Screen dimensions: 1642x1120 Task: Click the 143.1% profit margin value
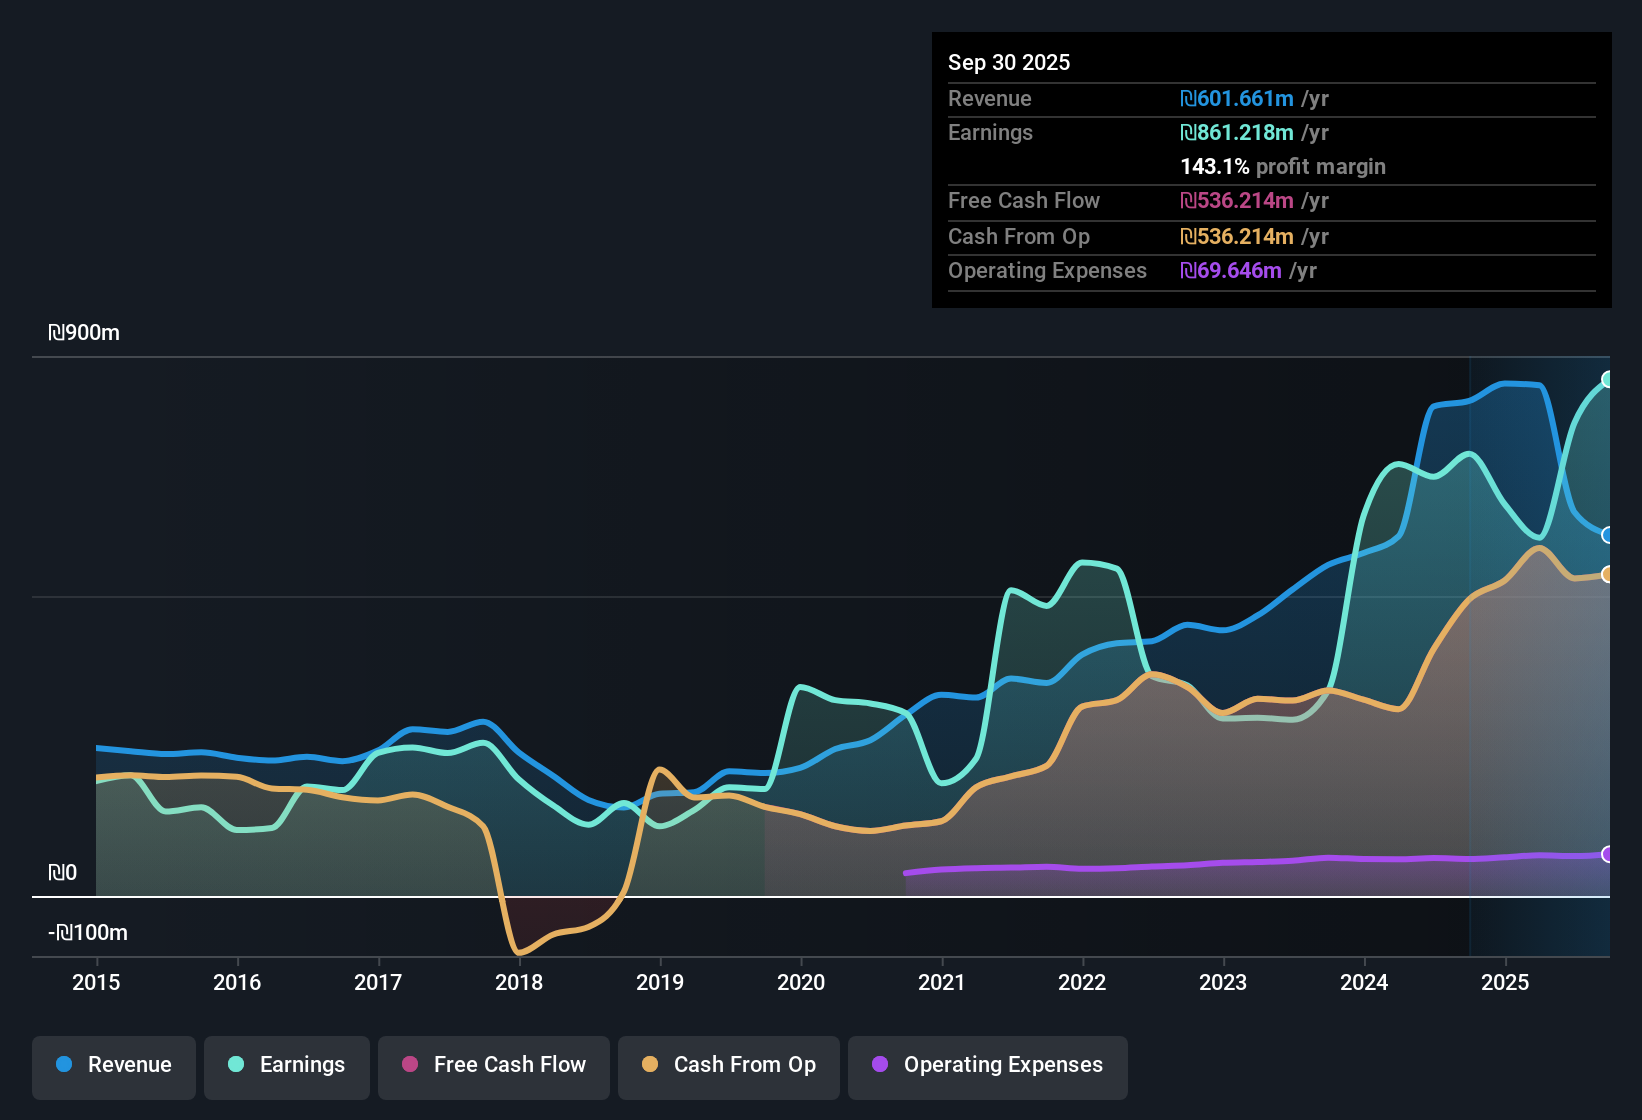1216,167
